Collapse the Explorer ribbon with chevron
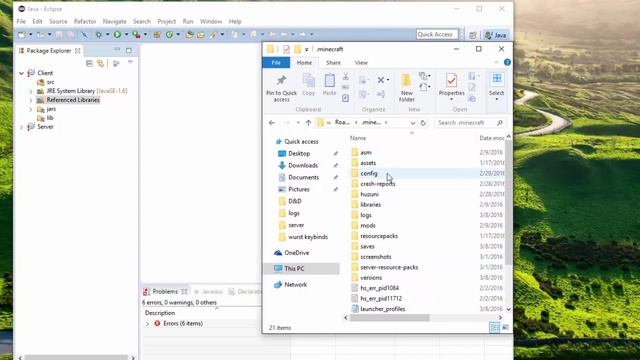 pyautogui.click(x=496, y=62)
